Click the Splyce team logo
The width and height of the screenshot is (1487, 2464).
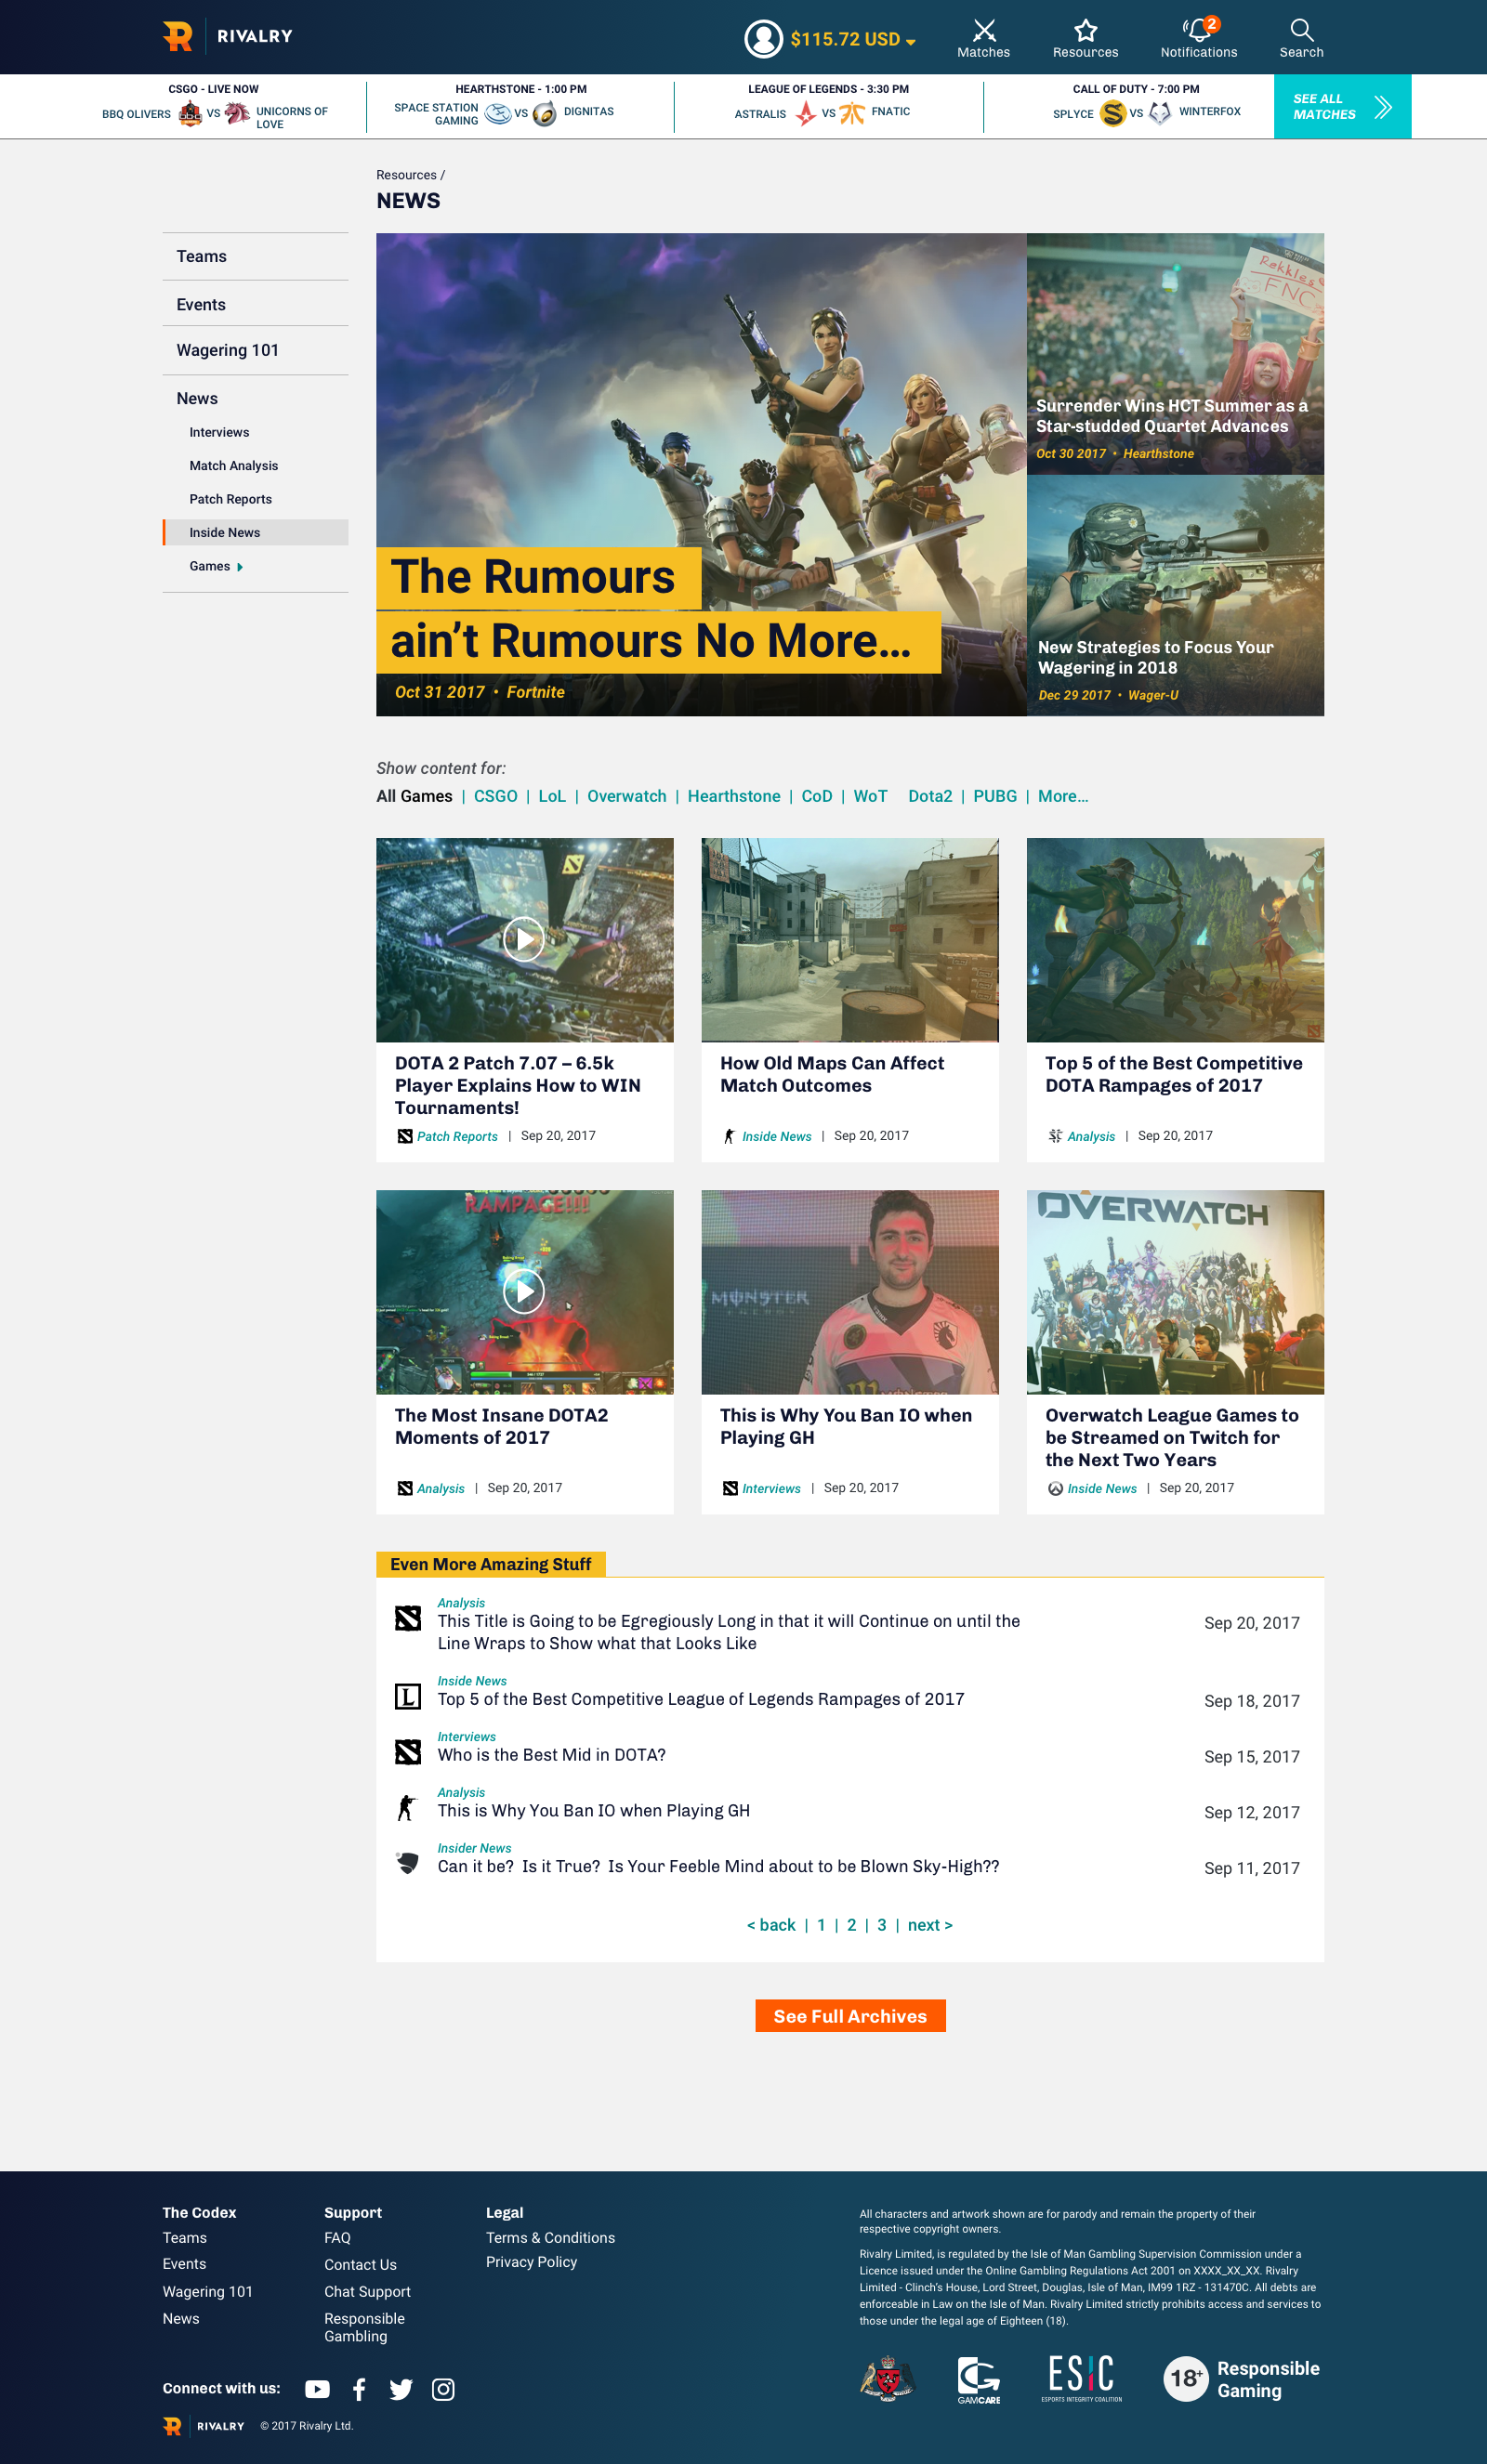pos(1112,114)
